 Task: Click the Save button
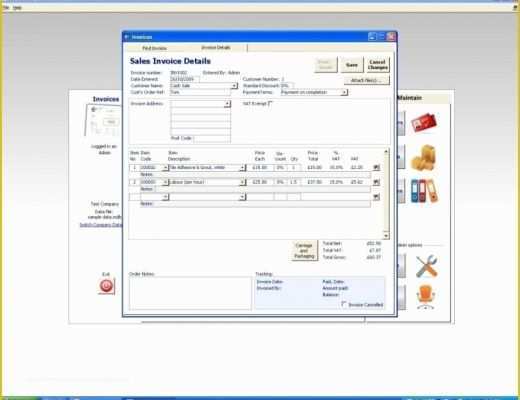[x=352, y=65]
